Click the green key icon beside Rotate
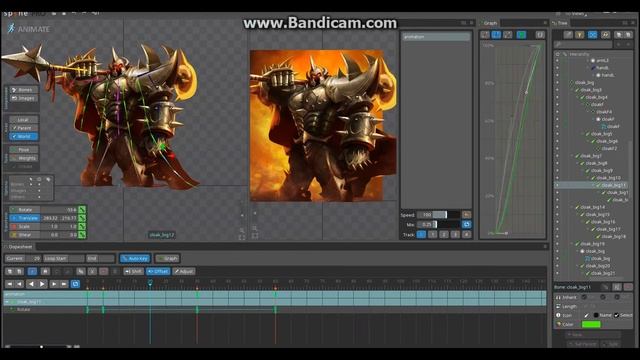640x360 pixels. (x=82, y=210)
